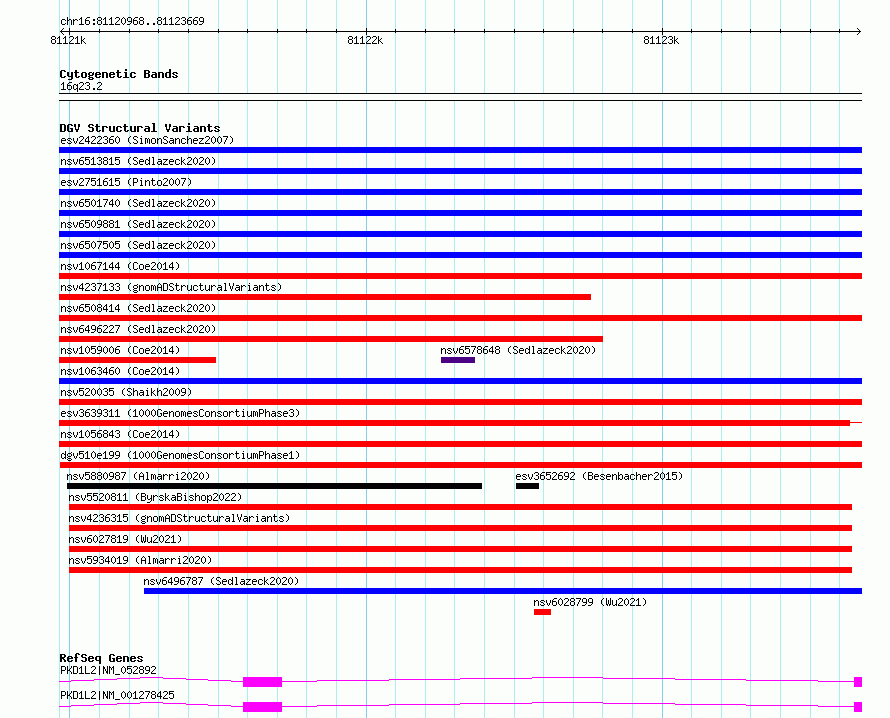The width and height of the screenshot is (890, 718).
Task: Click the Cytogenetic Bands track title
Action: pyautogui.click(x=119, y=74)
